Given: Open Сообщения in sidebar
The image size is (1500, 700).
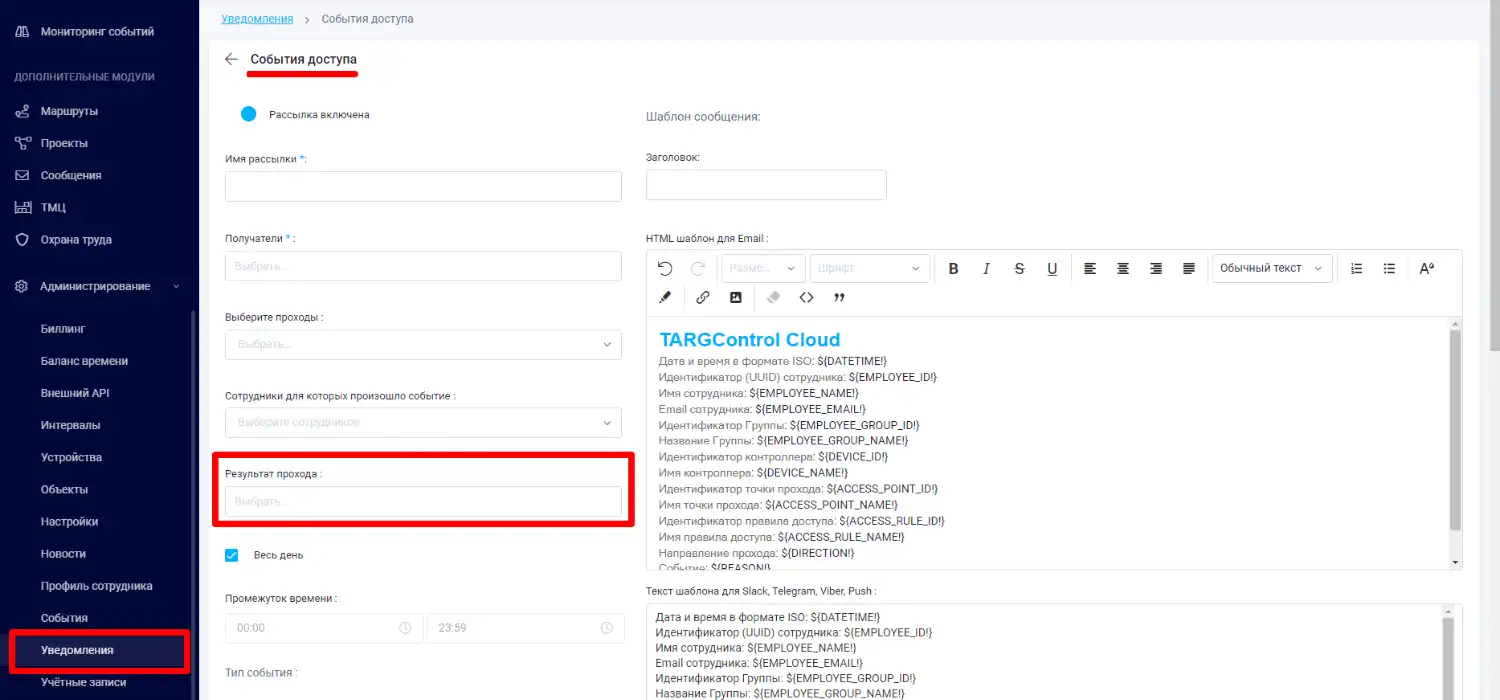Looking at the screenshot, I should pos(71,175).
